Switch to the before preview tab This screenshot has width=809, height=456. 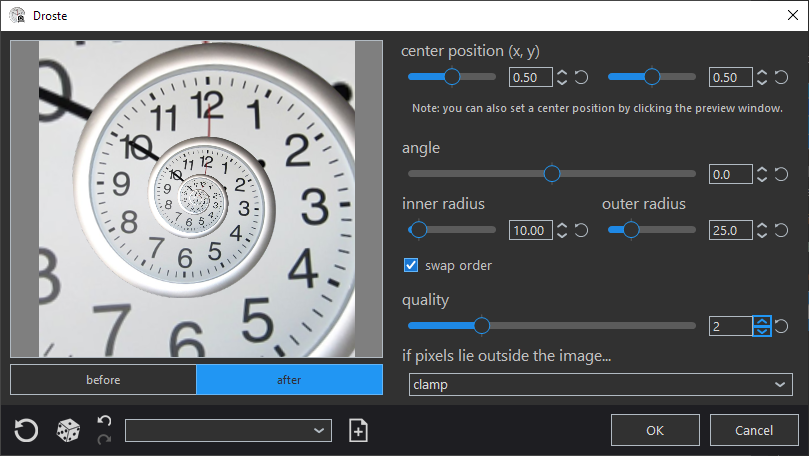(103, 380)
